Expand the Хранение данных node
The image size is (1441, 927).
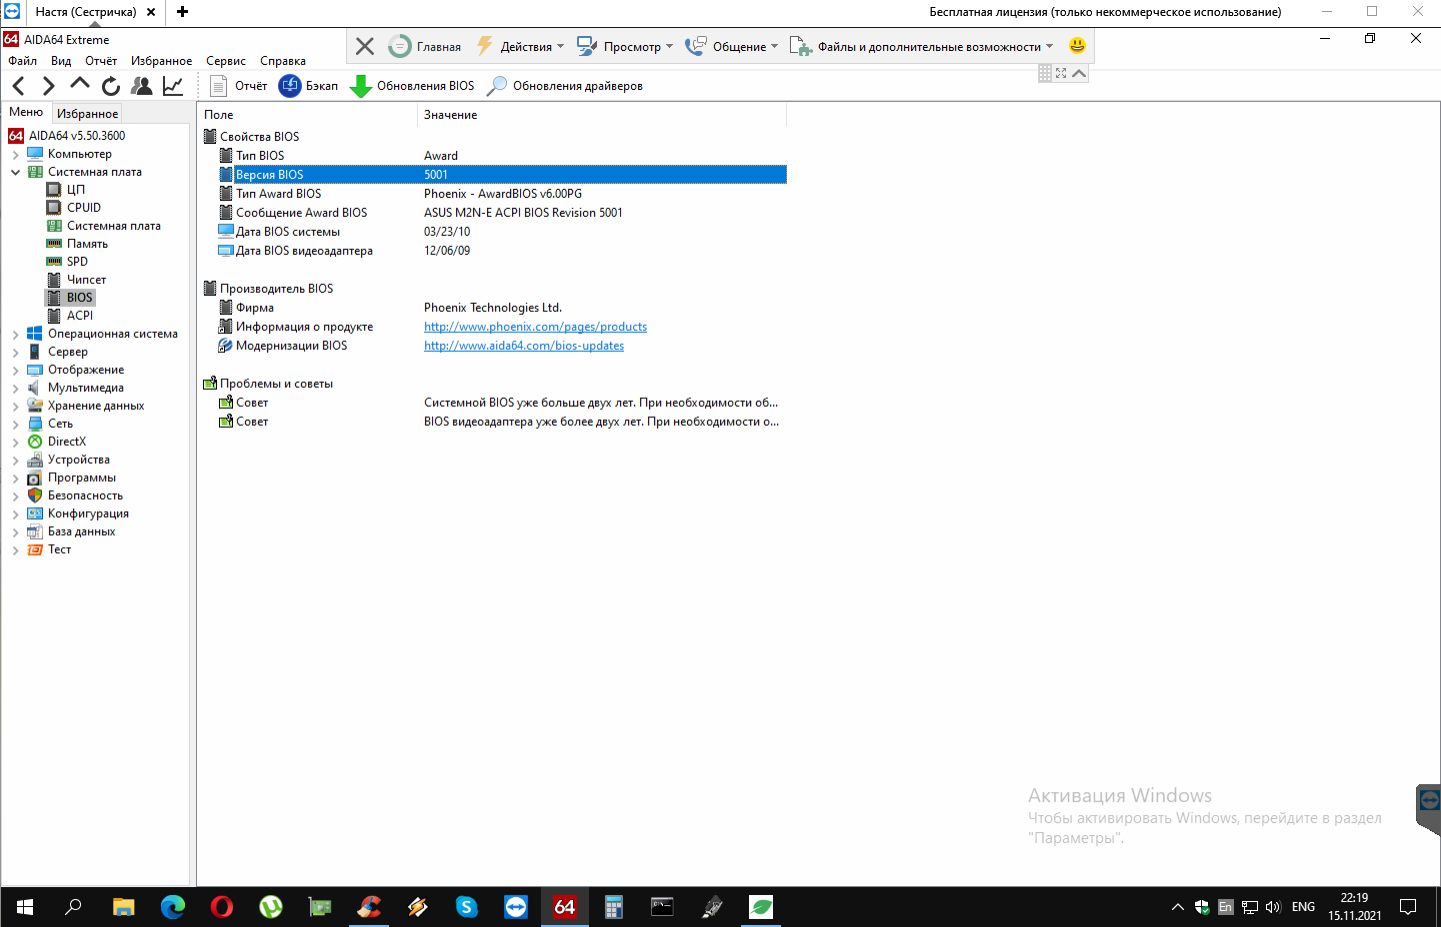click(15, 406)
